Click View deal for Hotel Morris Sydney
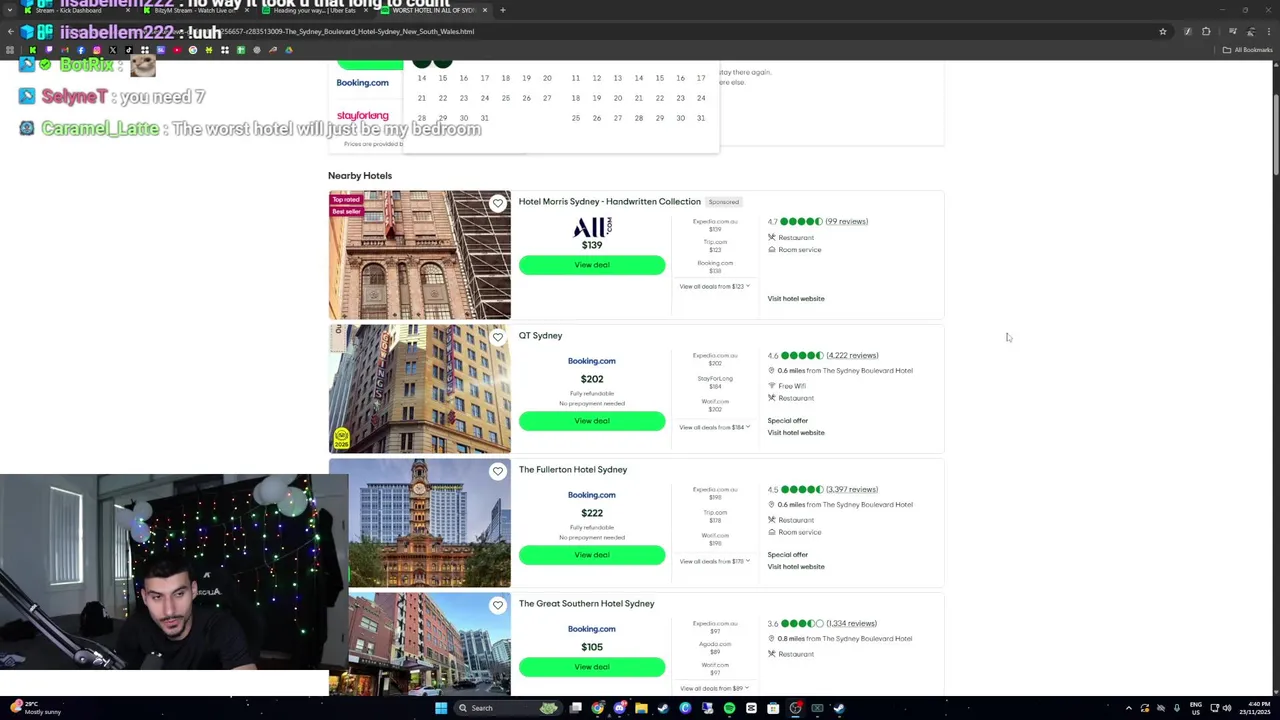The width and height of the screenshot is (1280, 720). click(x=592, y=265)
